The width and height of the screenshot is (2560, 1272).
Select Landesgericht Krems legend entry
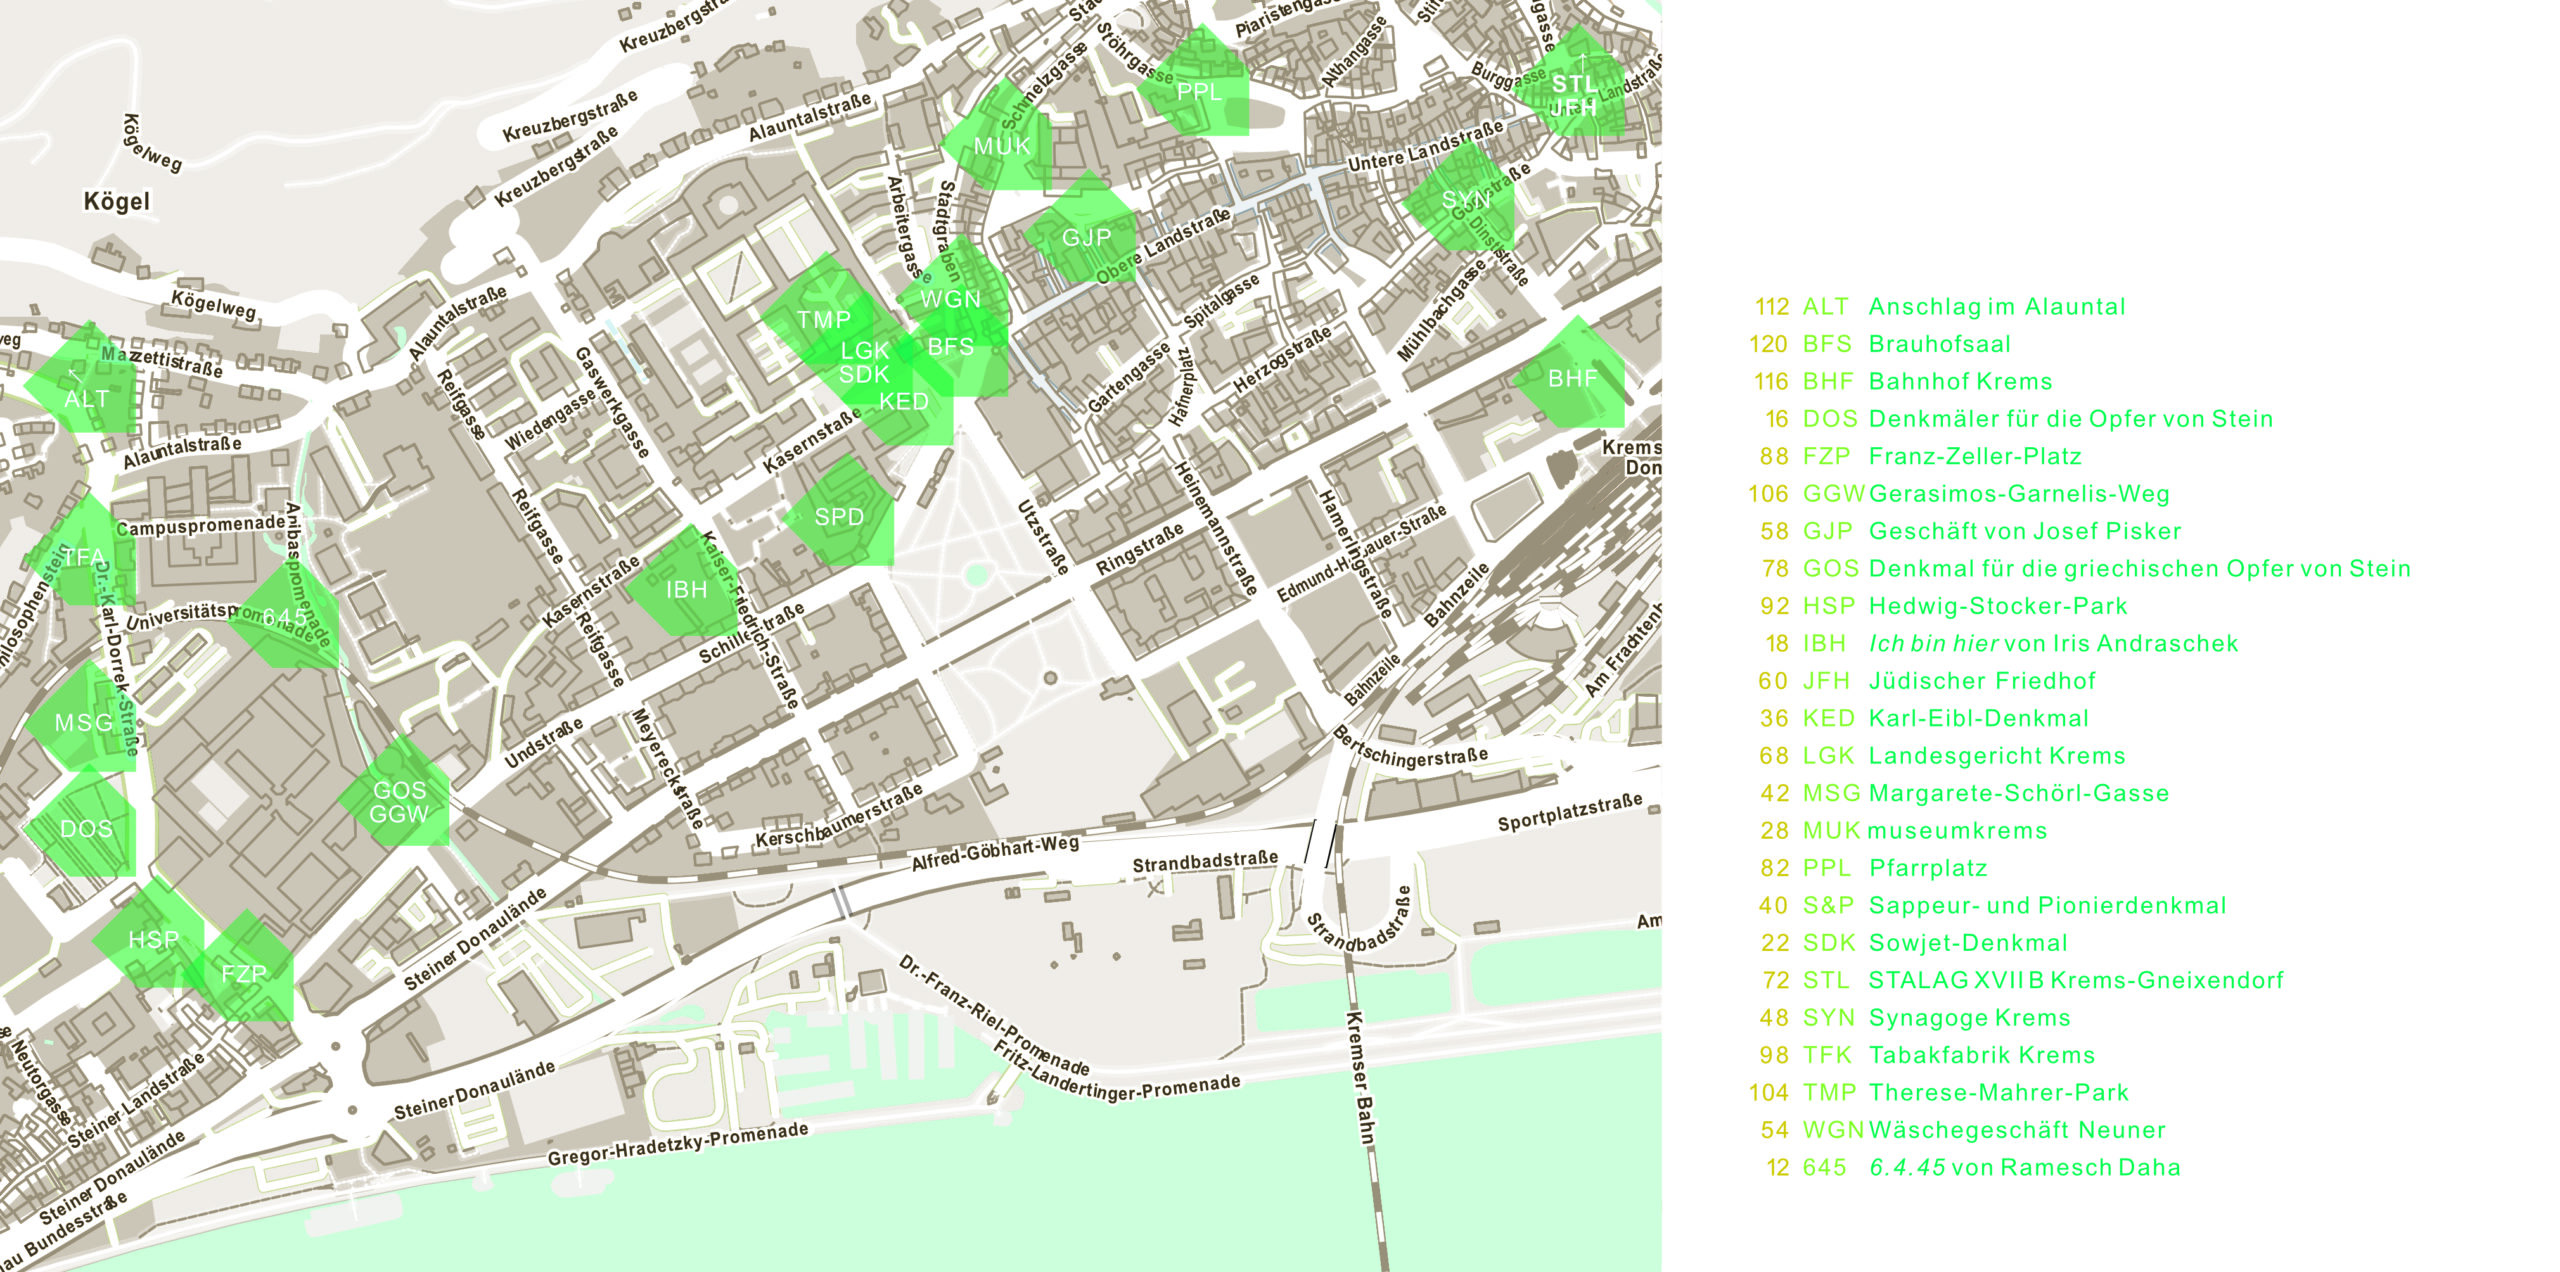[1996, 756]
